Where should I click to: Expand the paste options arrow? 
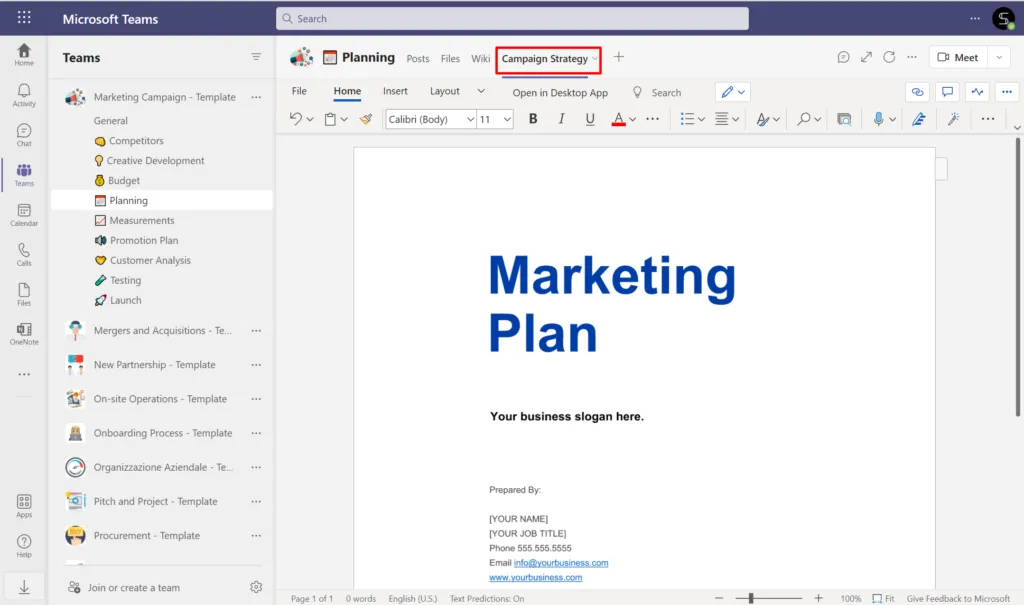344,119
